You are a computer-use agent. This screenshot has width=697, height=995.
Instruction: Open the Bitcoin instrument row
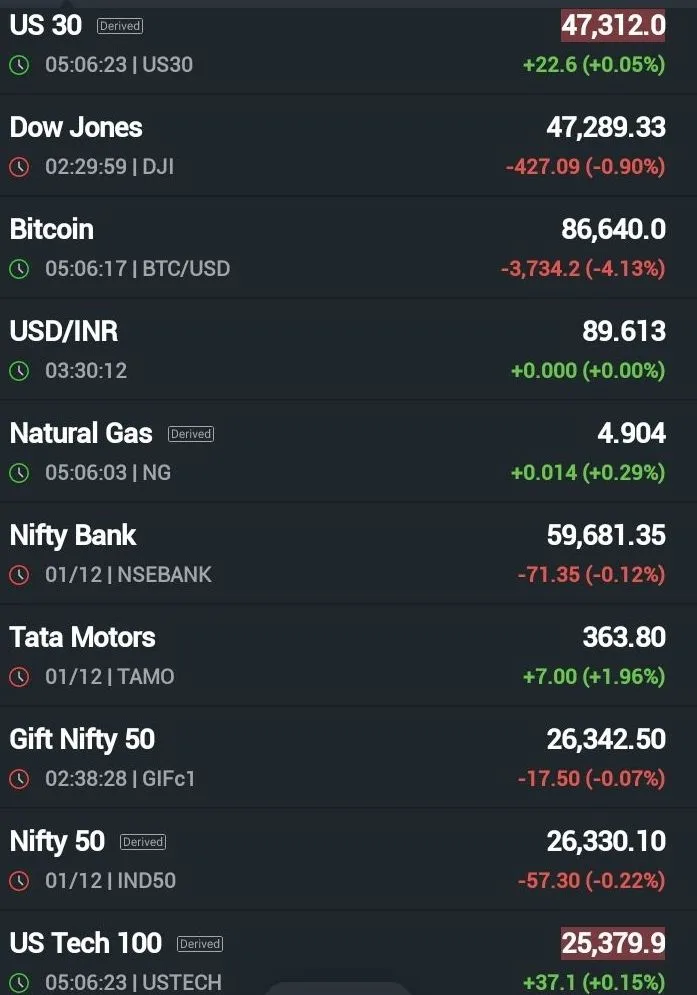tap(51, 229)
